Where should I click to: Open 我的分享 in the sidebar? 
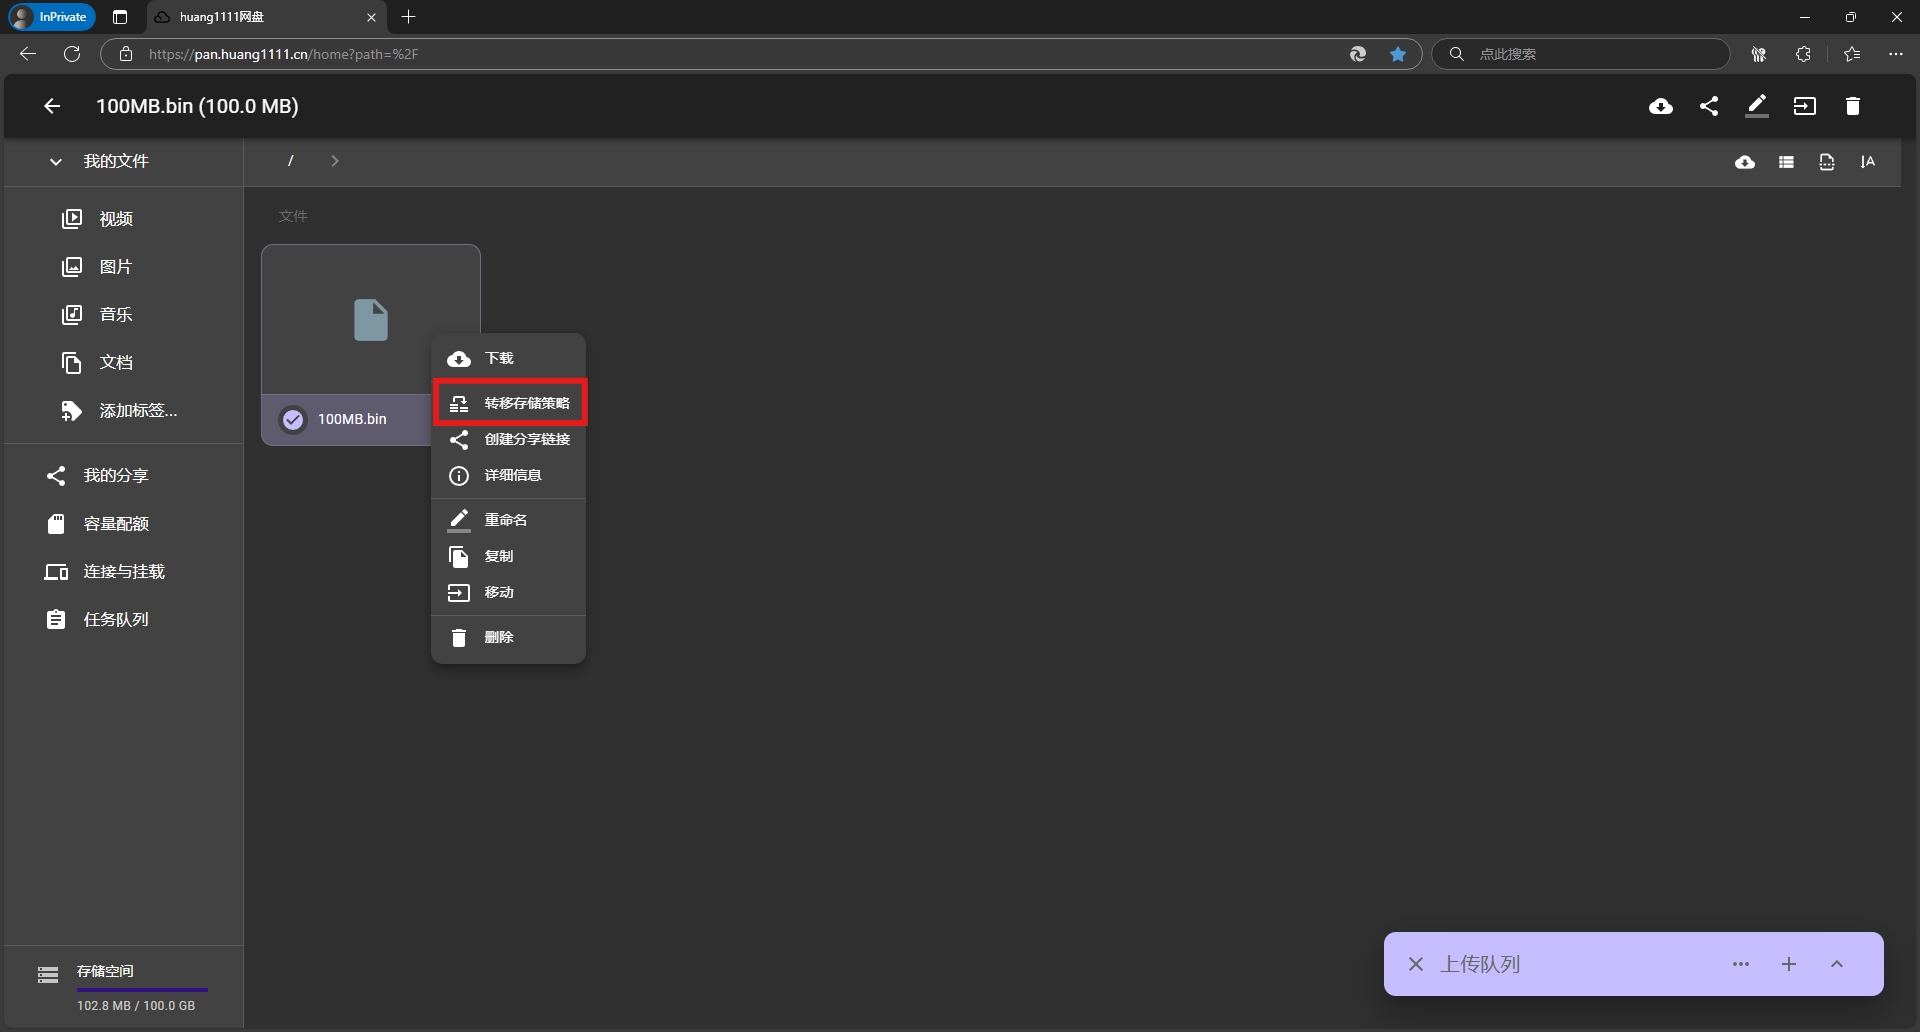coord(115,476)
